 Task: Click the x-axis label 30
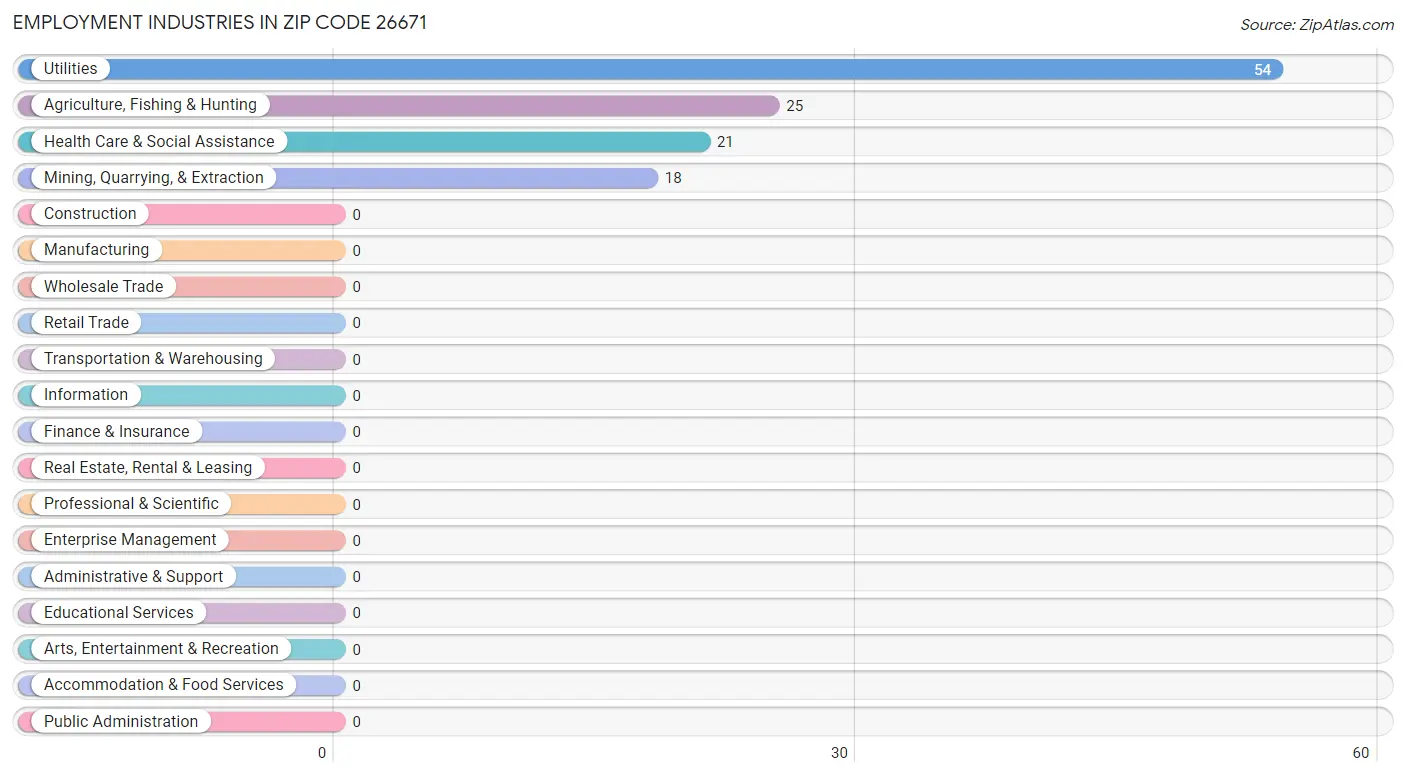[840, 753]
